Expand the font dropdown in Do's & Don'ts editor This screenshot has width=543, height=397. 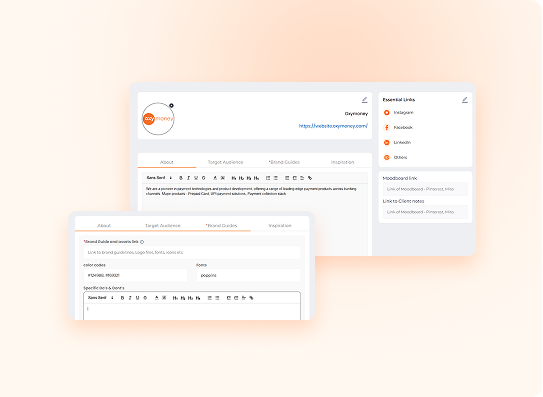click(112, 298)
